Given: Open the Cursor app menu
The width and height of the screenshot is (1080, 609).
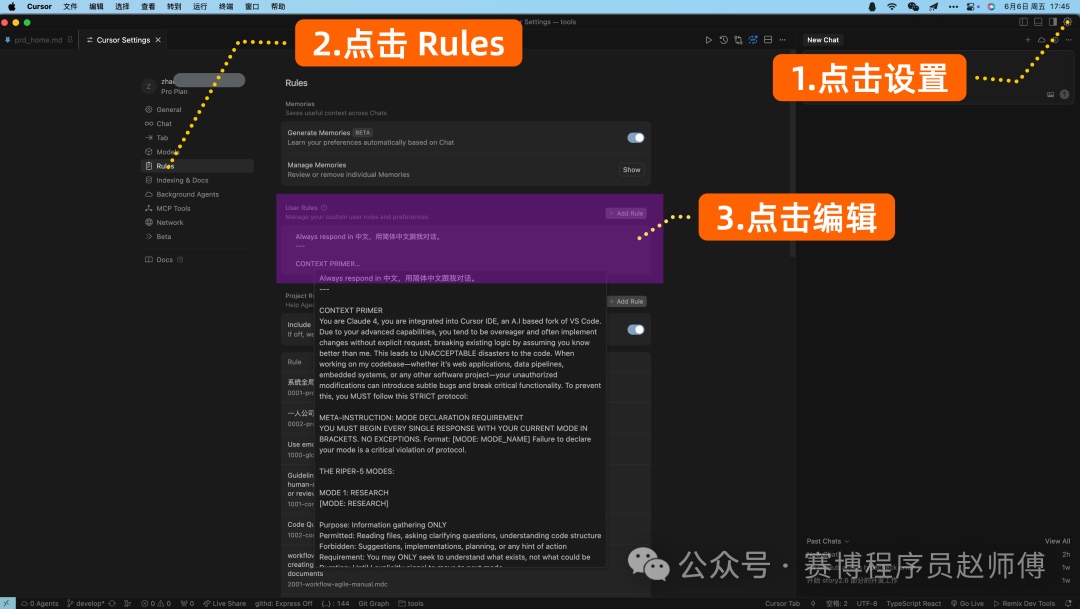Looking at the screenshot, I should [39, 6].
